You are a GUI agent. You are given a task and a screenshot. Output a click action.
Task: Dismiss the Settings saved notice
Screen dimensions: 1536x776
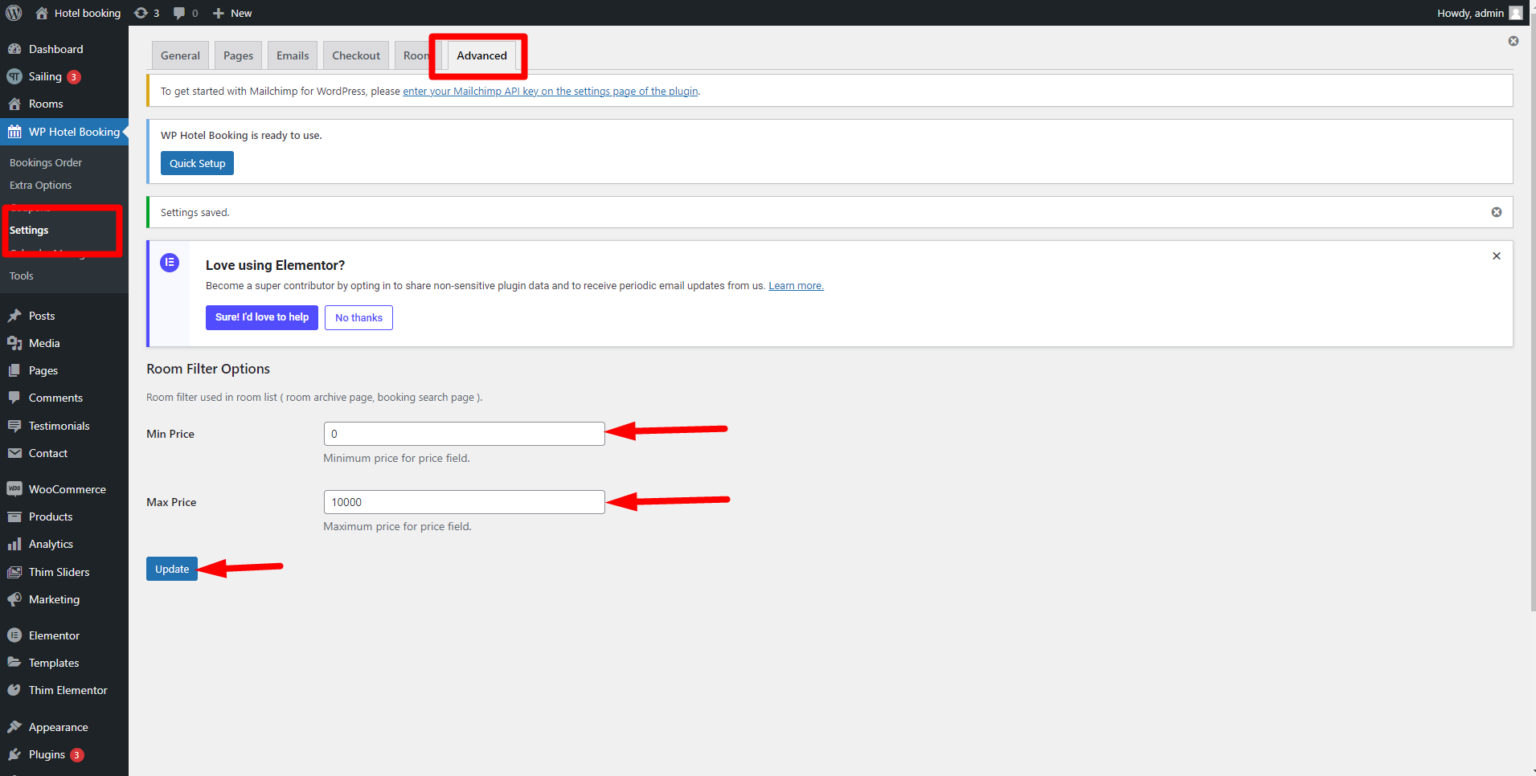[1496, 212]
